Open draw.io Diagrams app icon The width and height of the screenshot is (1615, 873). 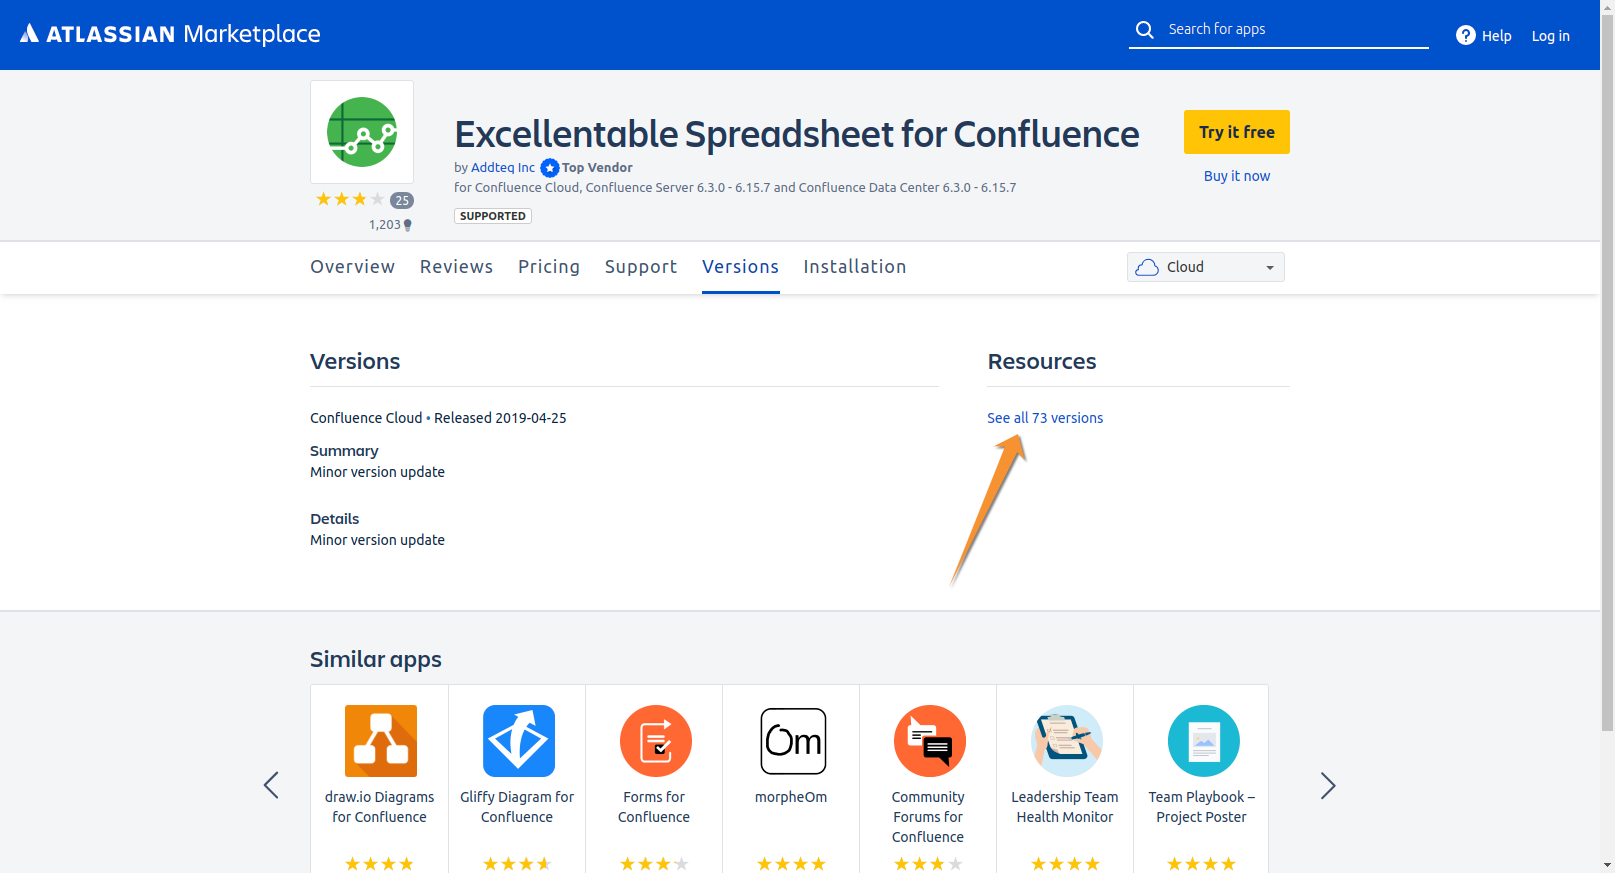point(381,741)
